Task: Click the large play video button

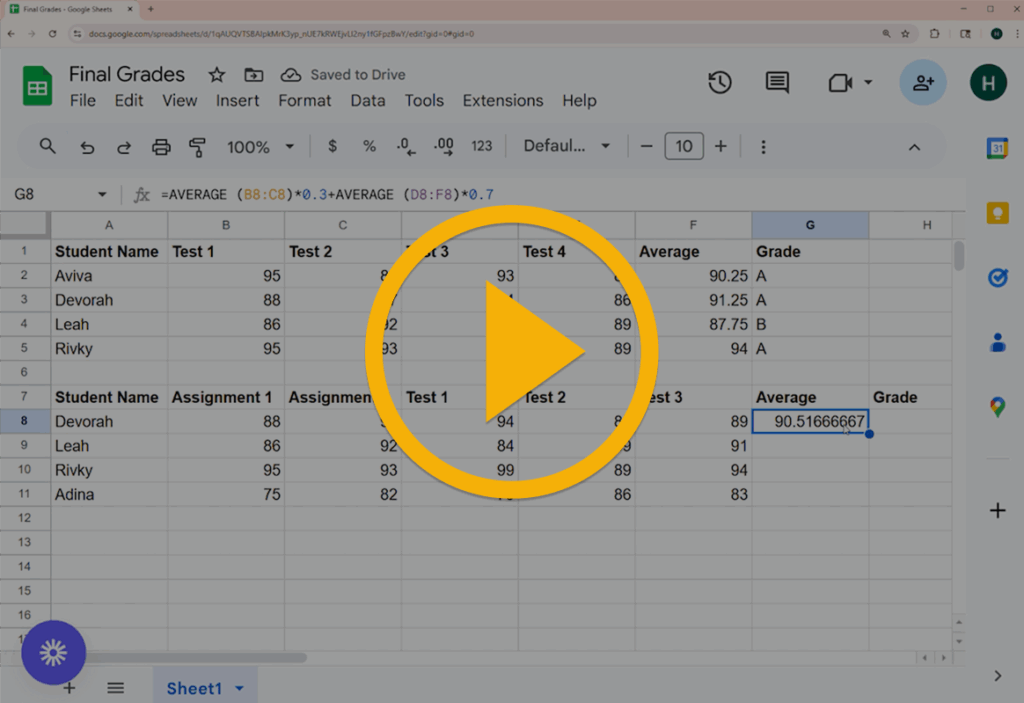Action: (511, 352)
